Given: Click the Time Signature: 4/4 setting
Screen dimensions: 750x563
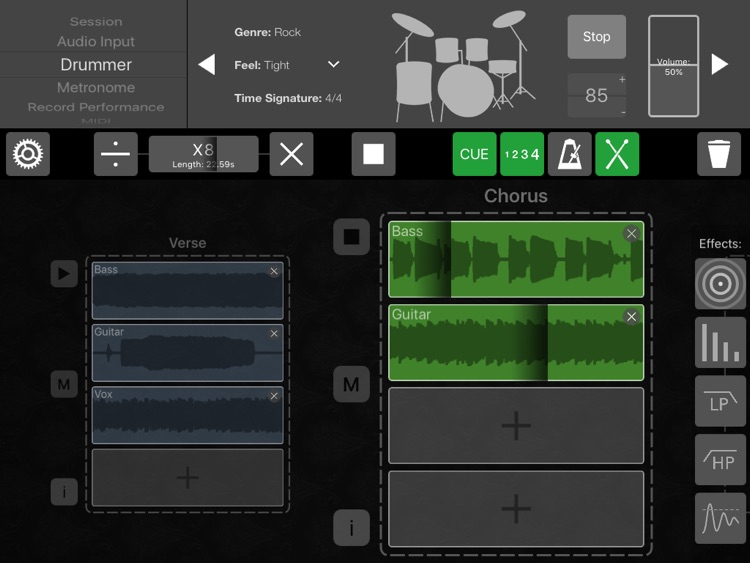Looking at the screenshot, I should pos(288,98).
